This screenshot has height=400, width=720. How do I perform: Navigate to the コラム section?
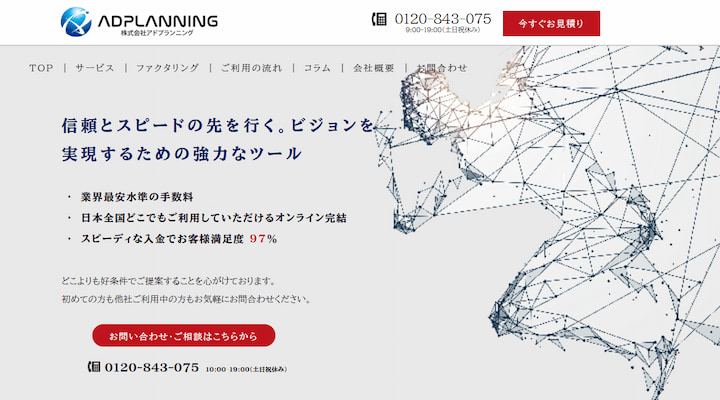317,68
